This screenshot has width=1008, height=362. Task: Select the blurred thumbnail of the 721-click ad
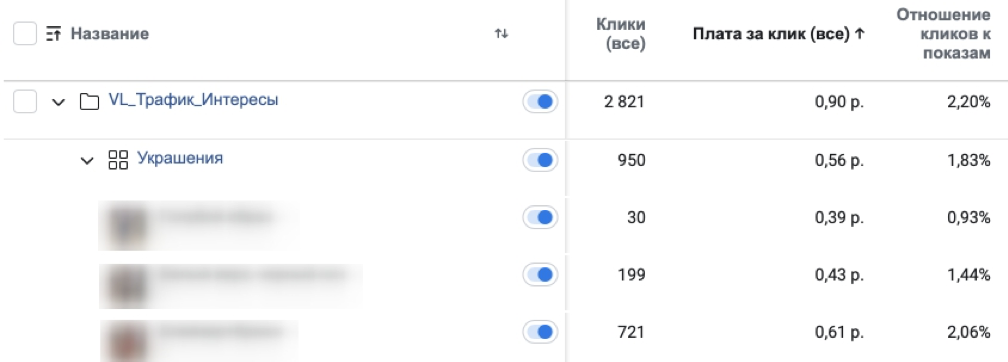tap(127, 340)
